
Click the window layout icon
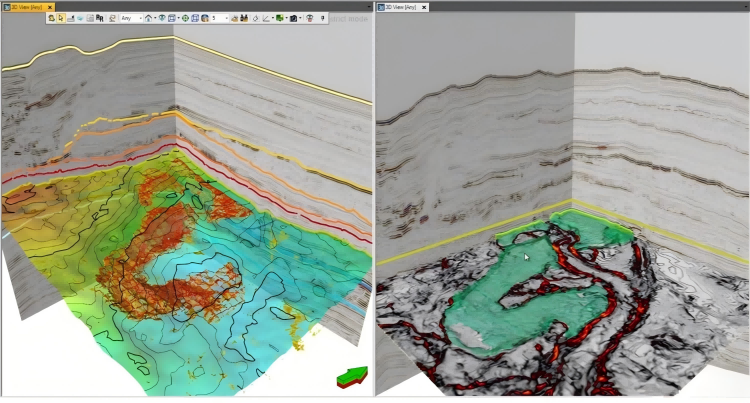[172, 18]
